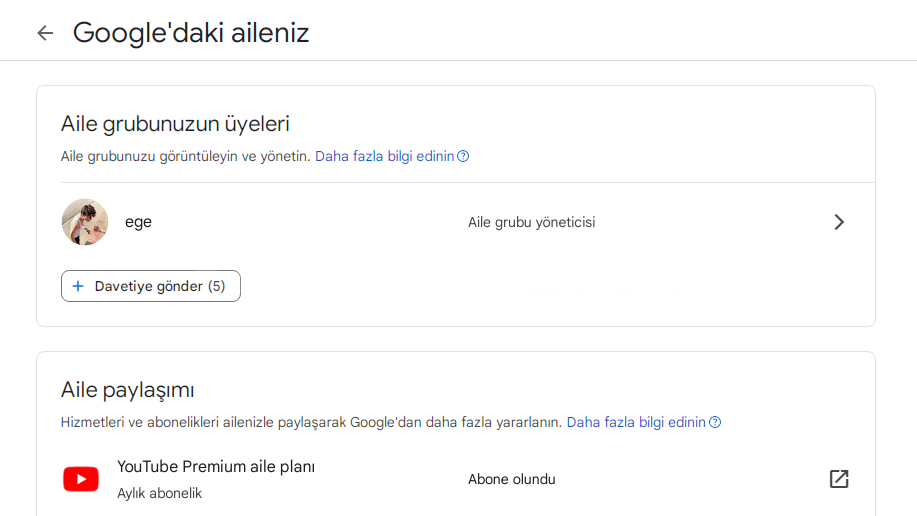This screenshot has width=917, height=516.
Task: Click Aile grubunuzu görüntüleyin ve yönetin text
Action: [x=185, y=157]
